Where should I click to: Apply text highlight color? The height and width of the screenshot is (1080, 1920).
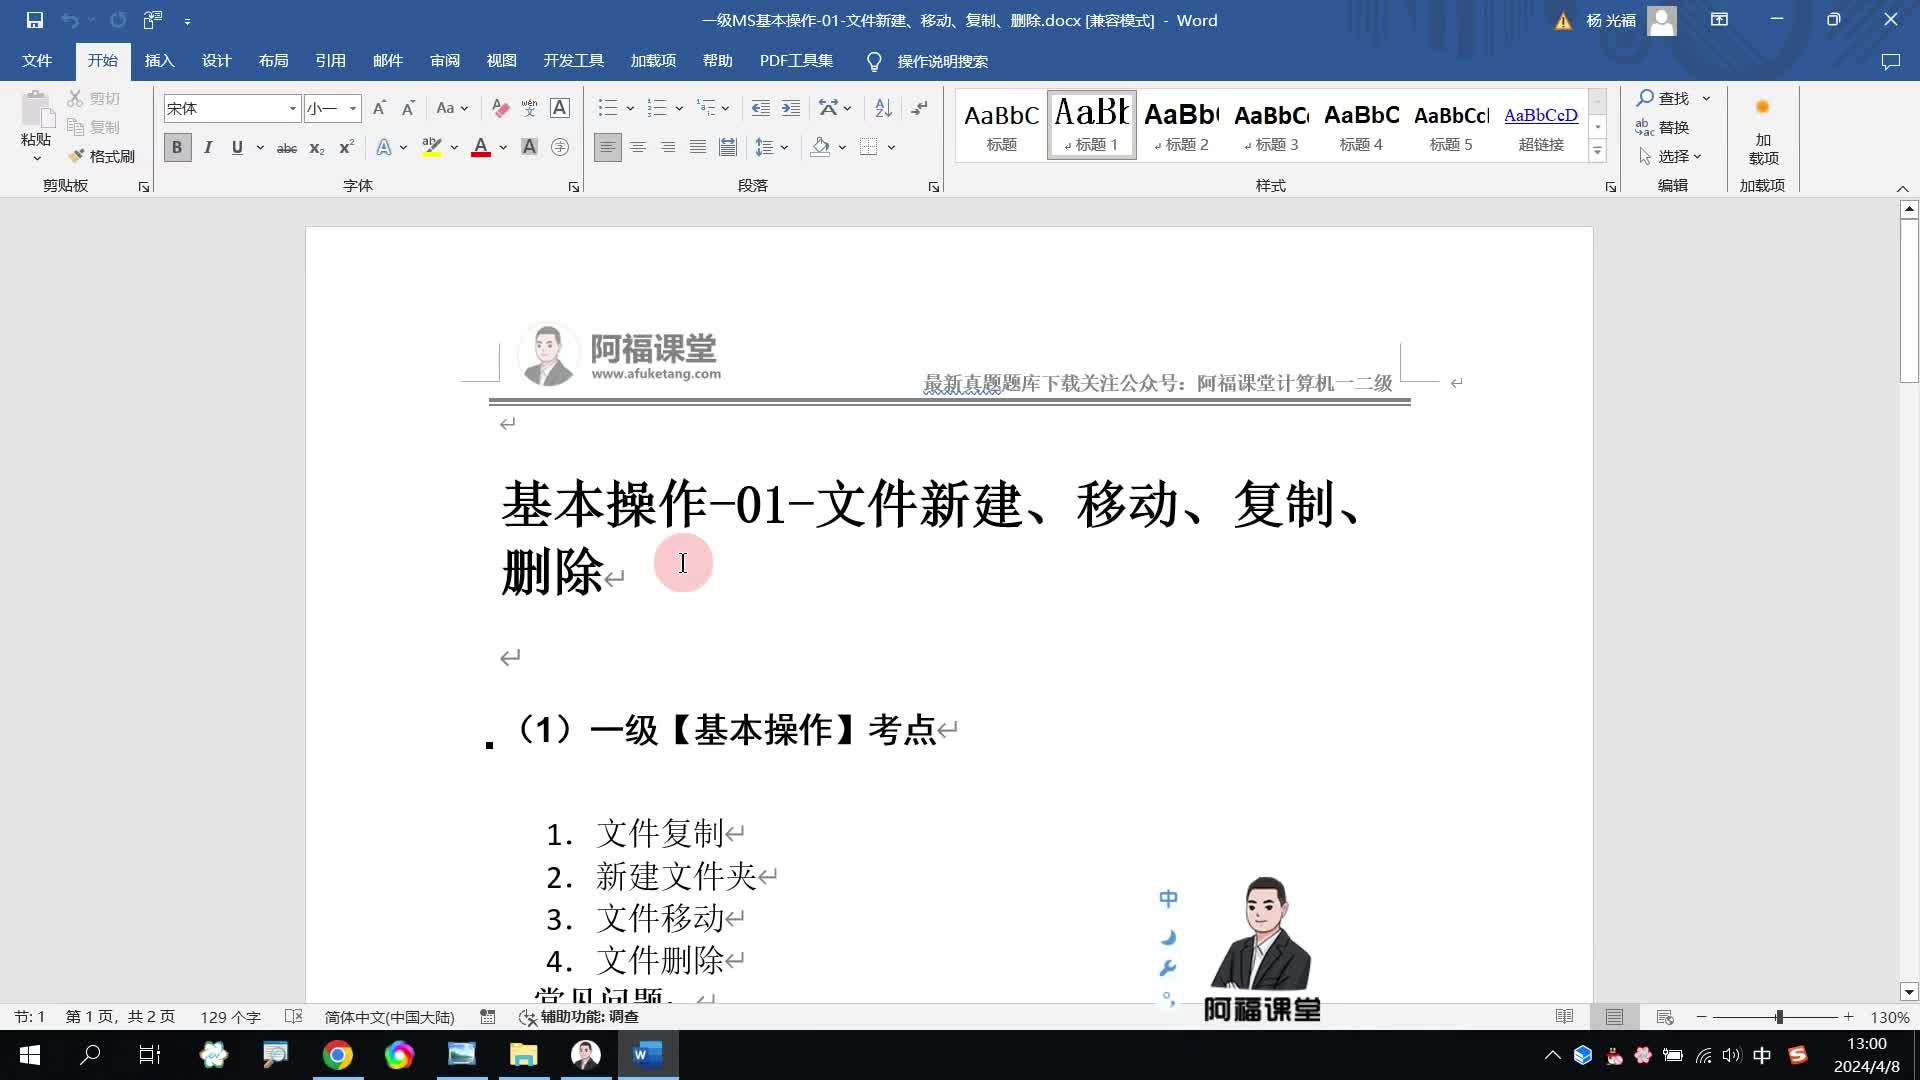[431, 147]
